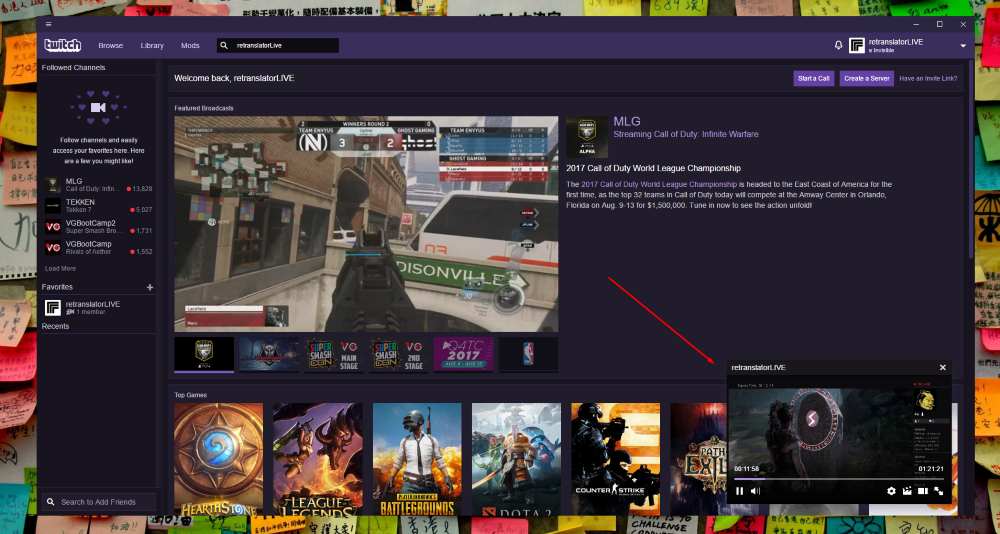Screen dimensions: 1000x534
Task: Open the mini player settings gear
Action: tap(891, 491)
